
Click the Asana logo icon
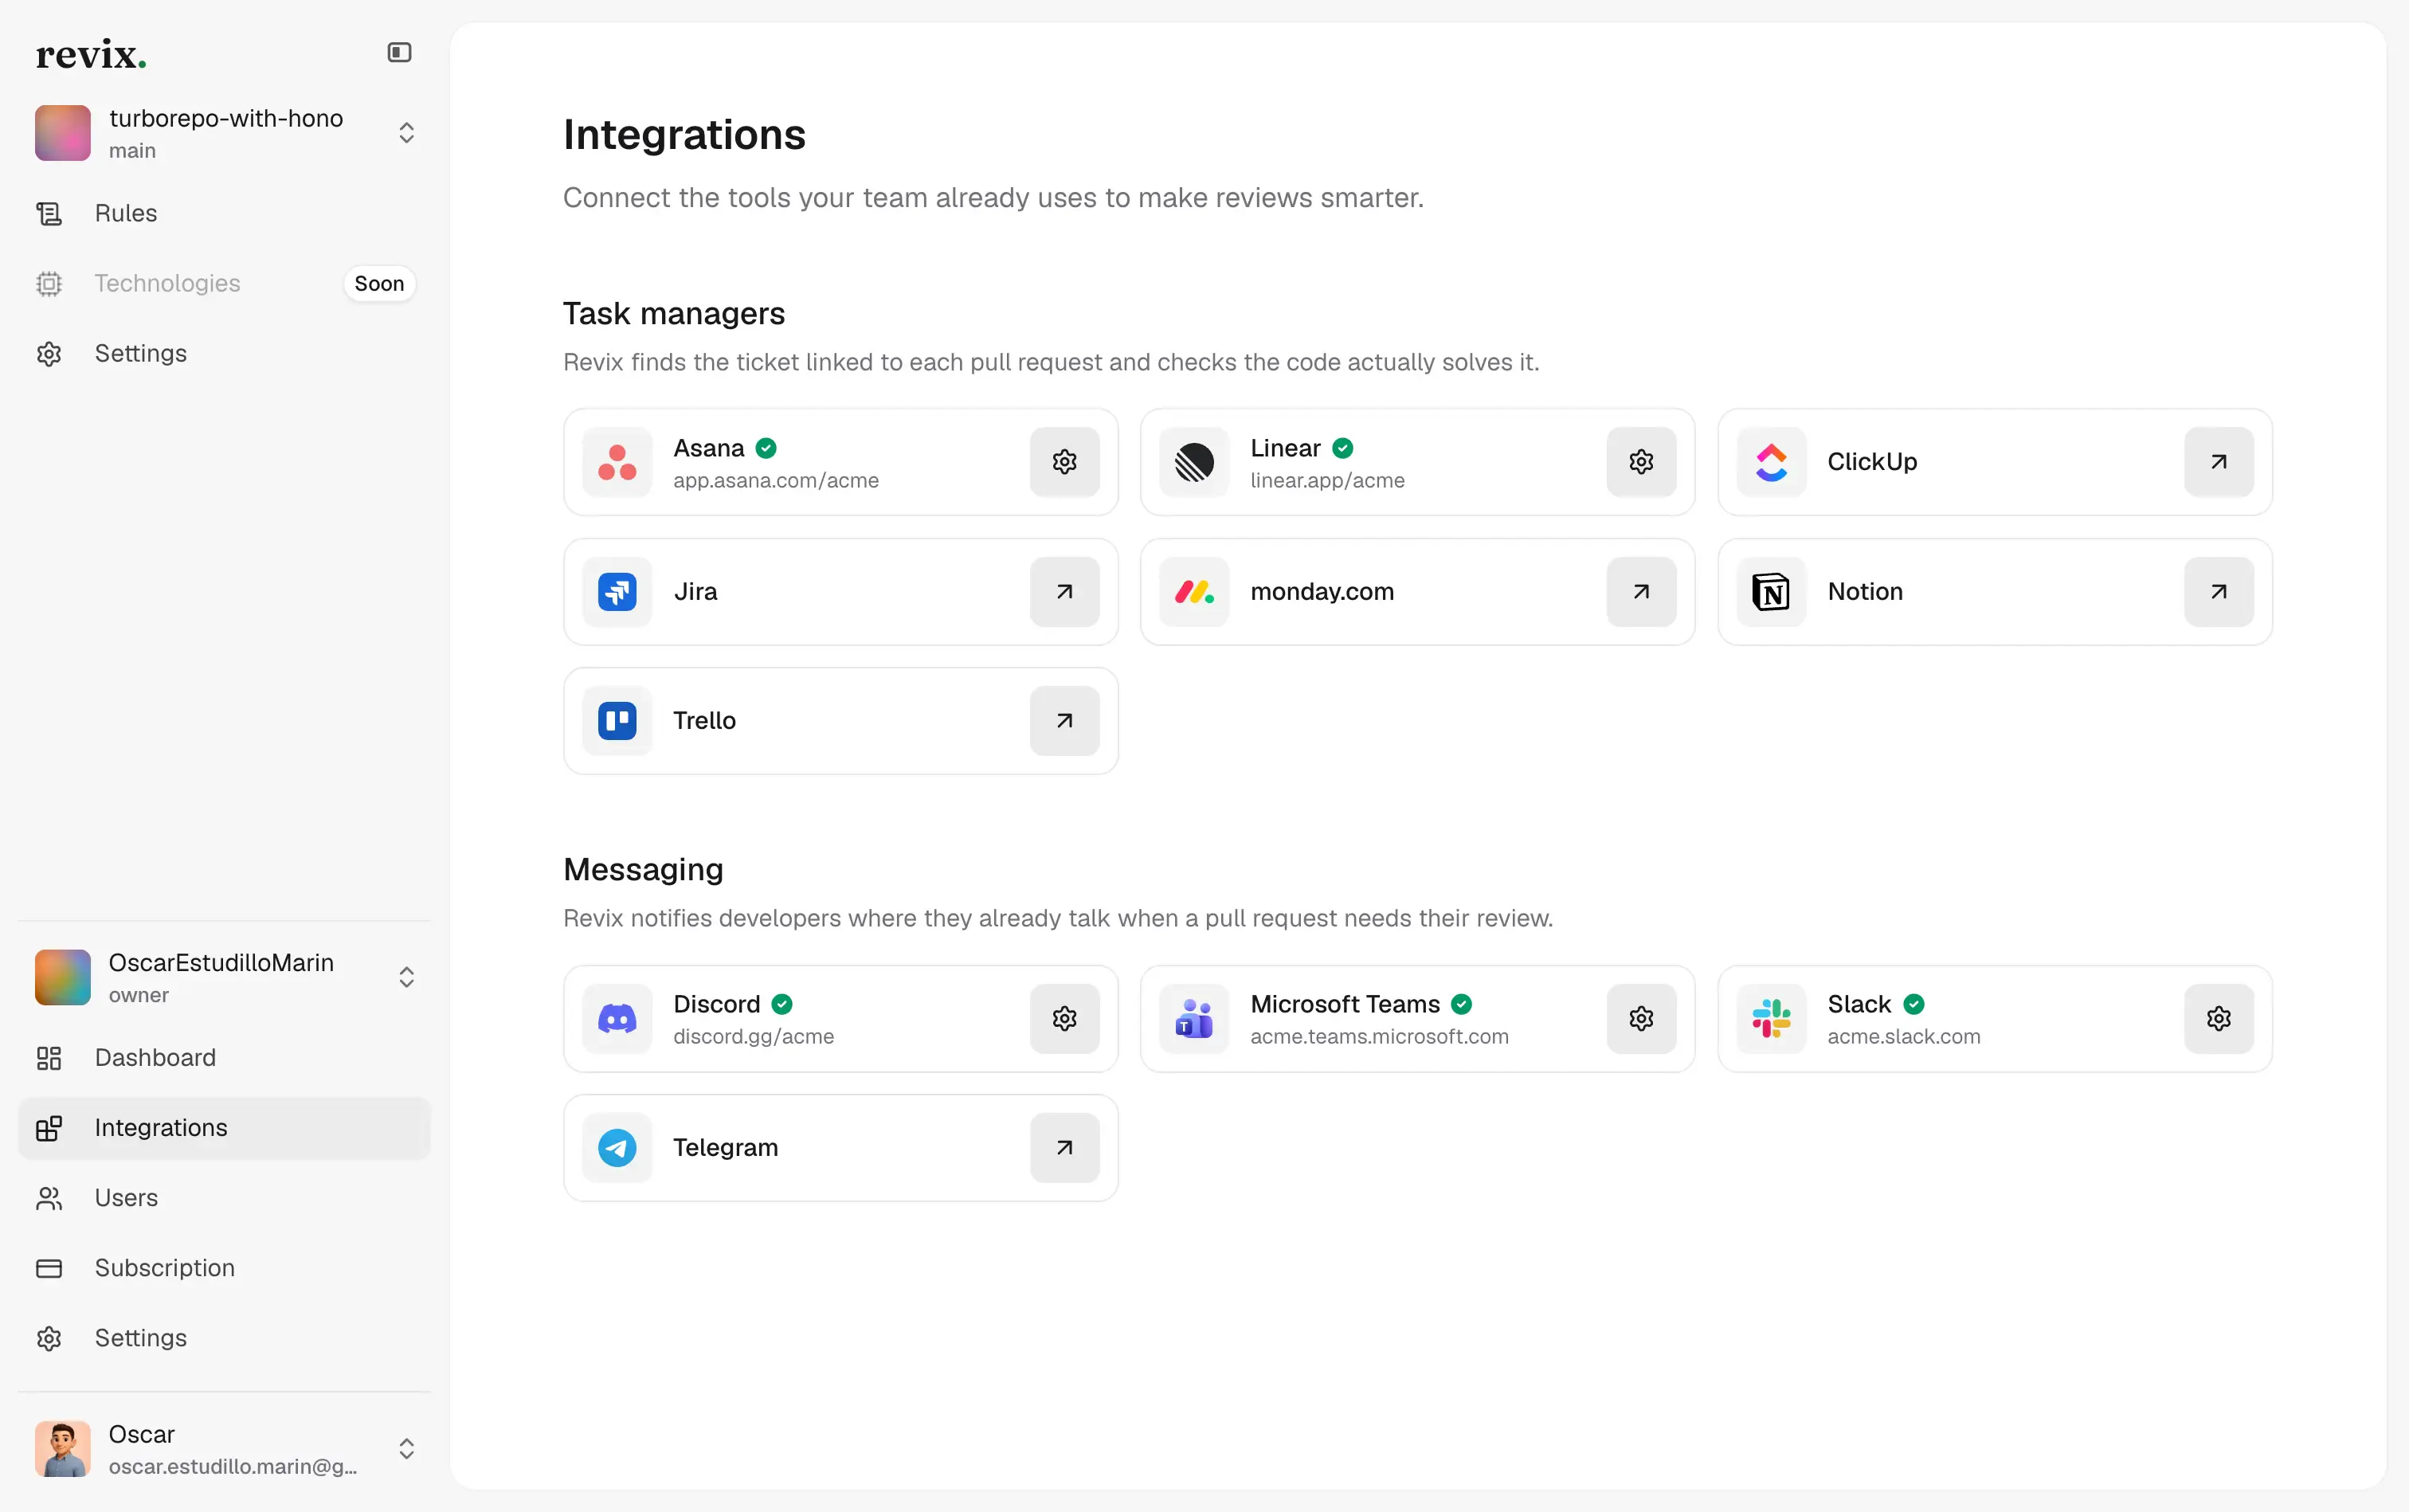(x=617, y=462)
